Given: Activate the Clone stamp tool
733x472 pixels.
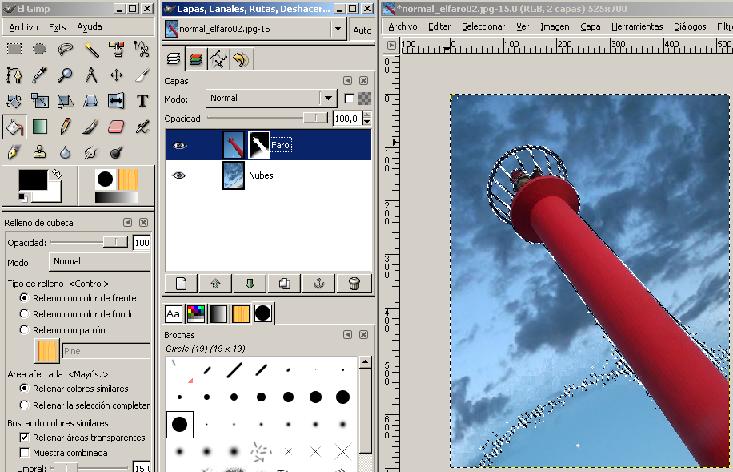Looking at the screenshot, I should pos(40,152).
